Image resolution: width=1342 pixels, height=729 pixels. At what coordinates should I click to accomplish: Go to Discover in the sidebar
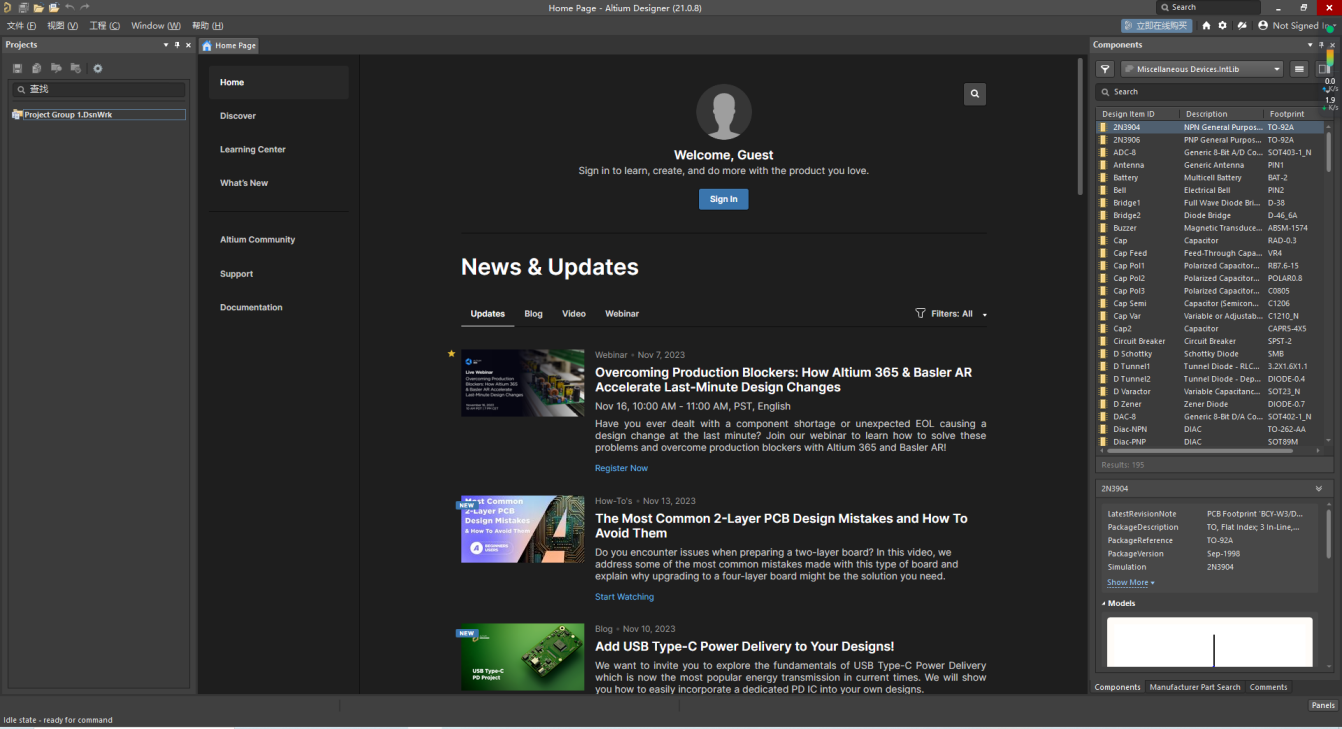(238, 116)
